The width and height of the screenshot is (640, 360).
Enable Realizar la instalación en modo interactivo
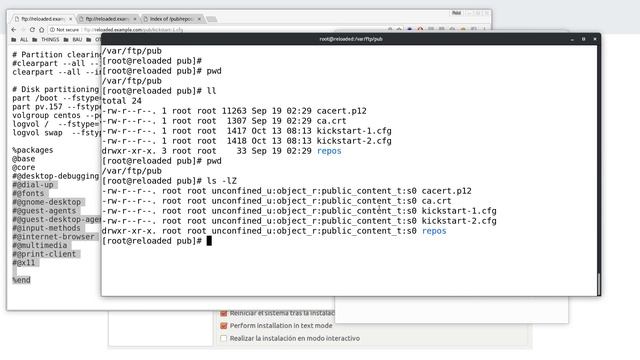coord(223,338)
